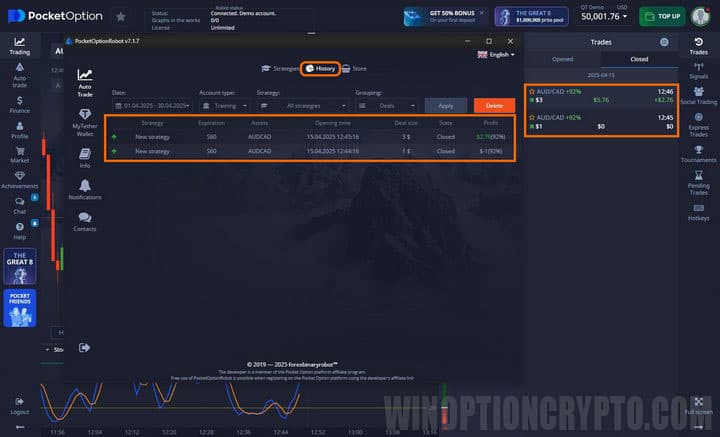
Task: Open Auto trade in Pocket Option sidebar
Action: tap(19, 75)
